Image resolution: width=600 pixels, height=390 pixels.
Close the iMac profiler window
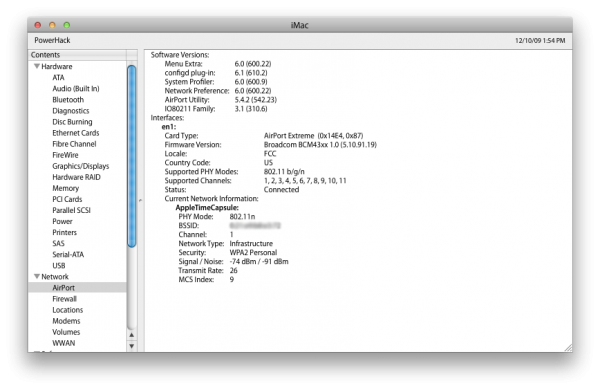pos(38,25)
